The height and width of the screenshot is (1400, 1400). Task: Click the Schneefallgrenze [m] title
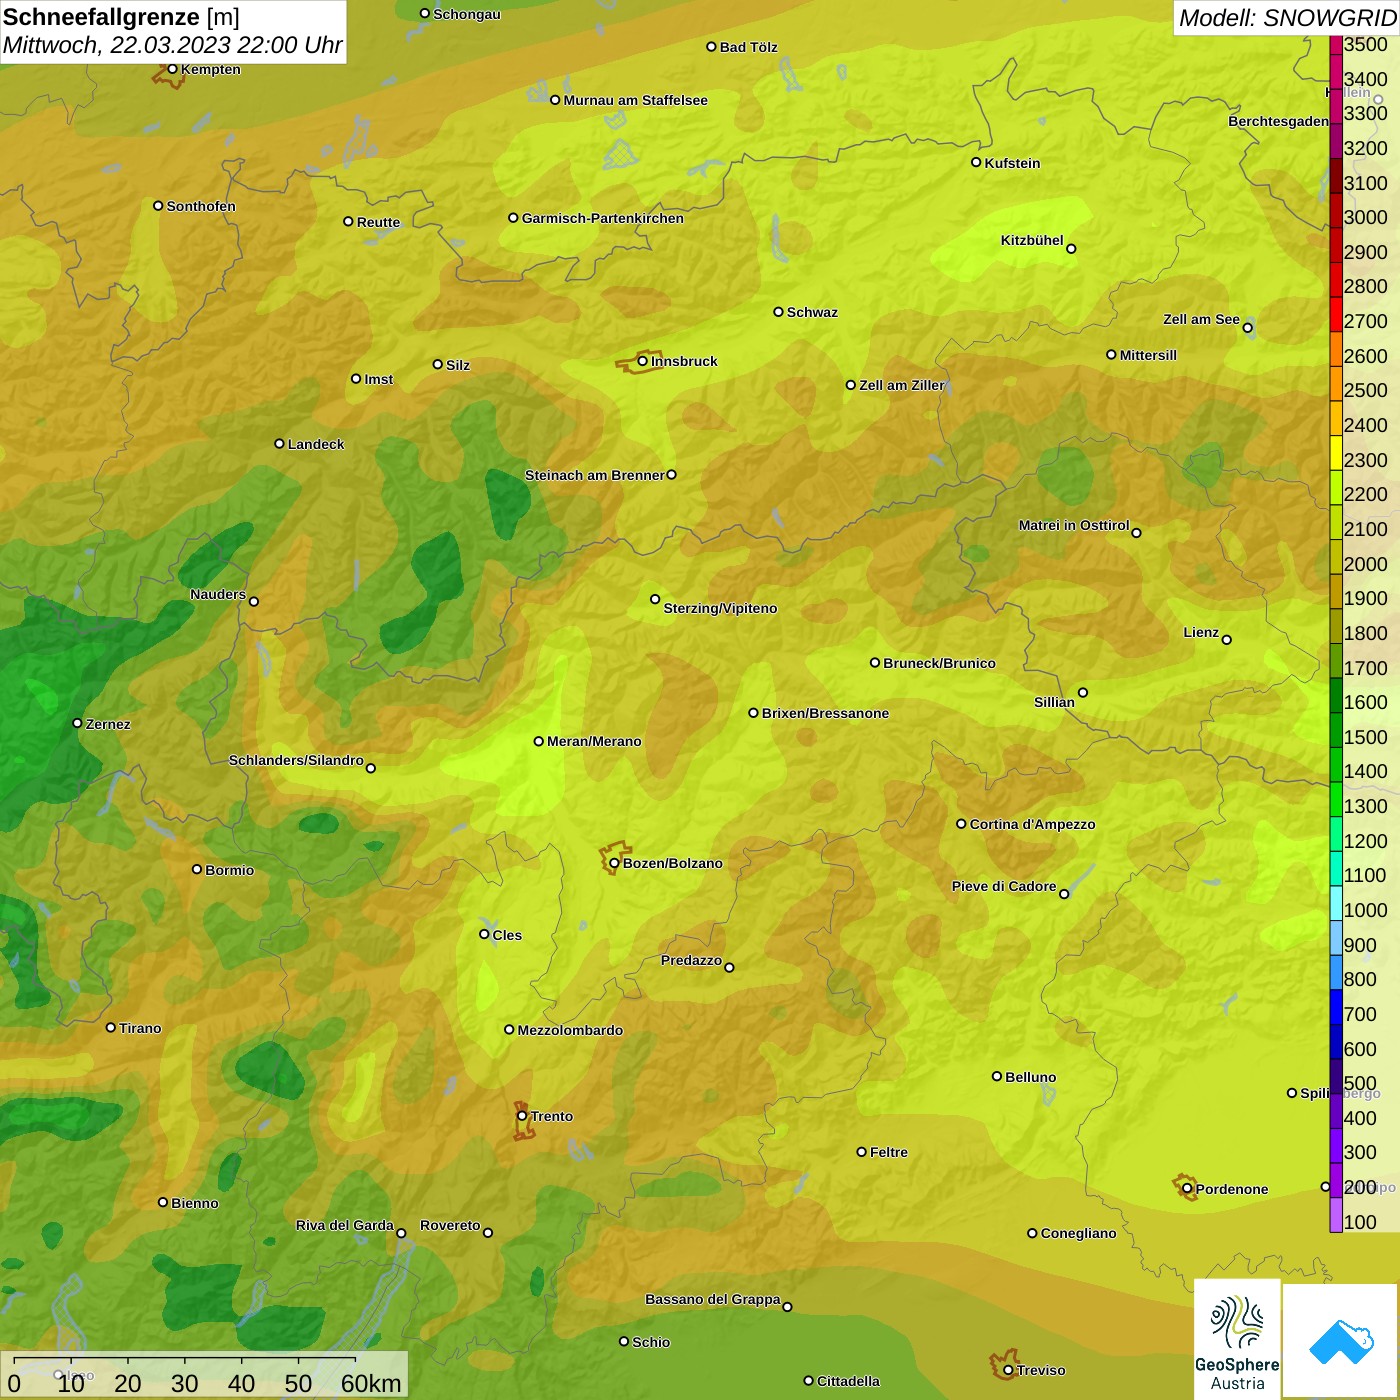(x=121, y=17)
